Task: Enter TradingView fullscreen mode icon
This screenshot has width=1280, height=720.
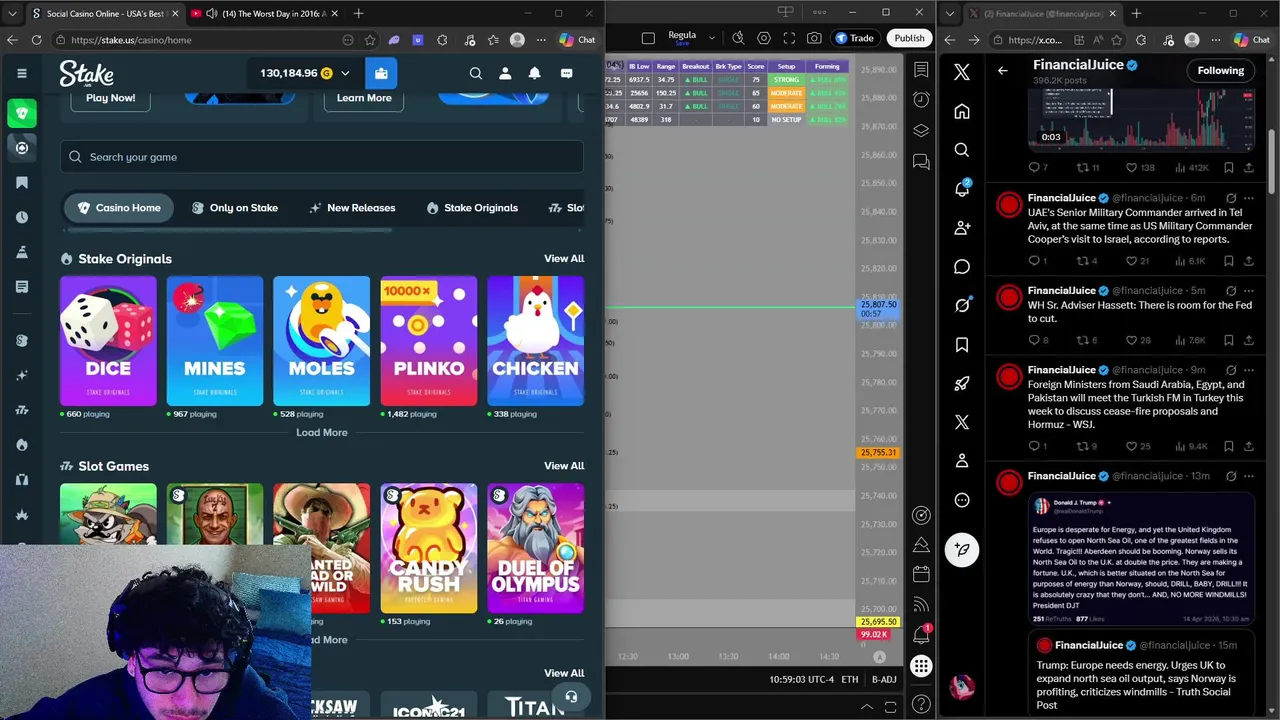Action: coord(789,38)
